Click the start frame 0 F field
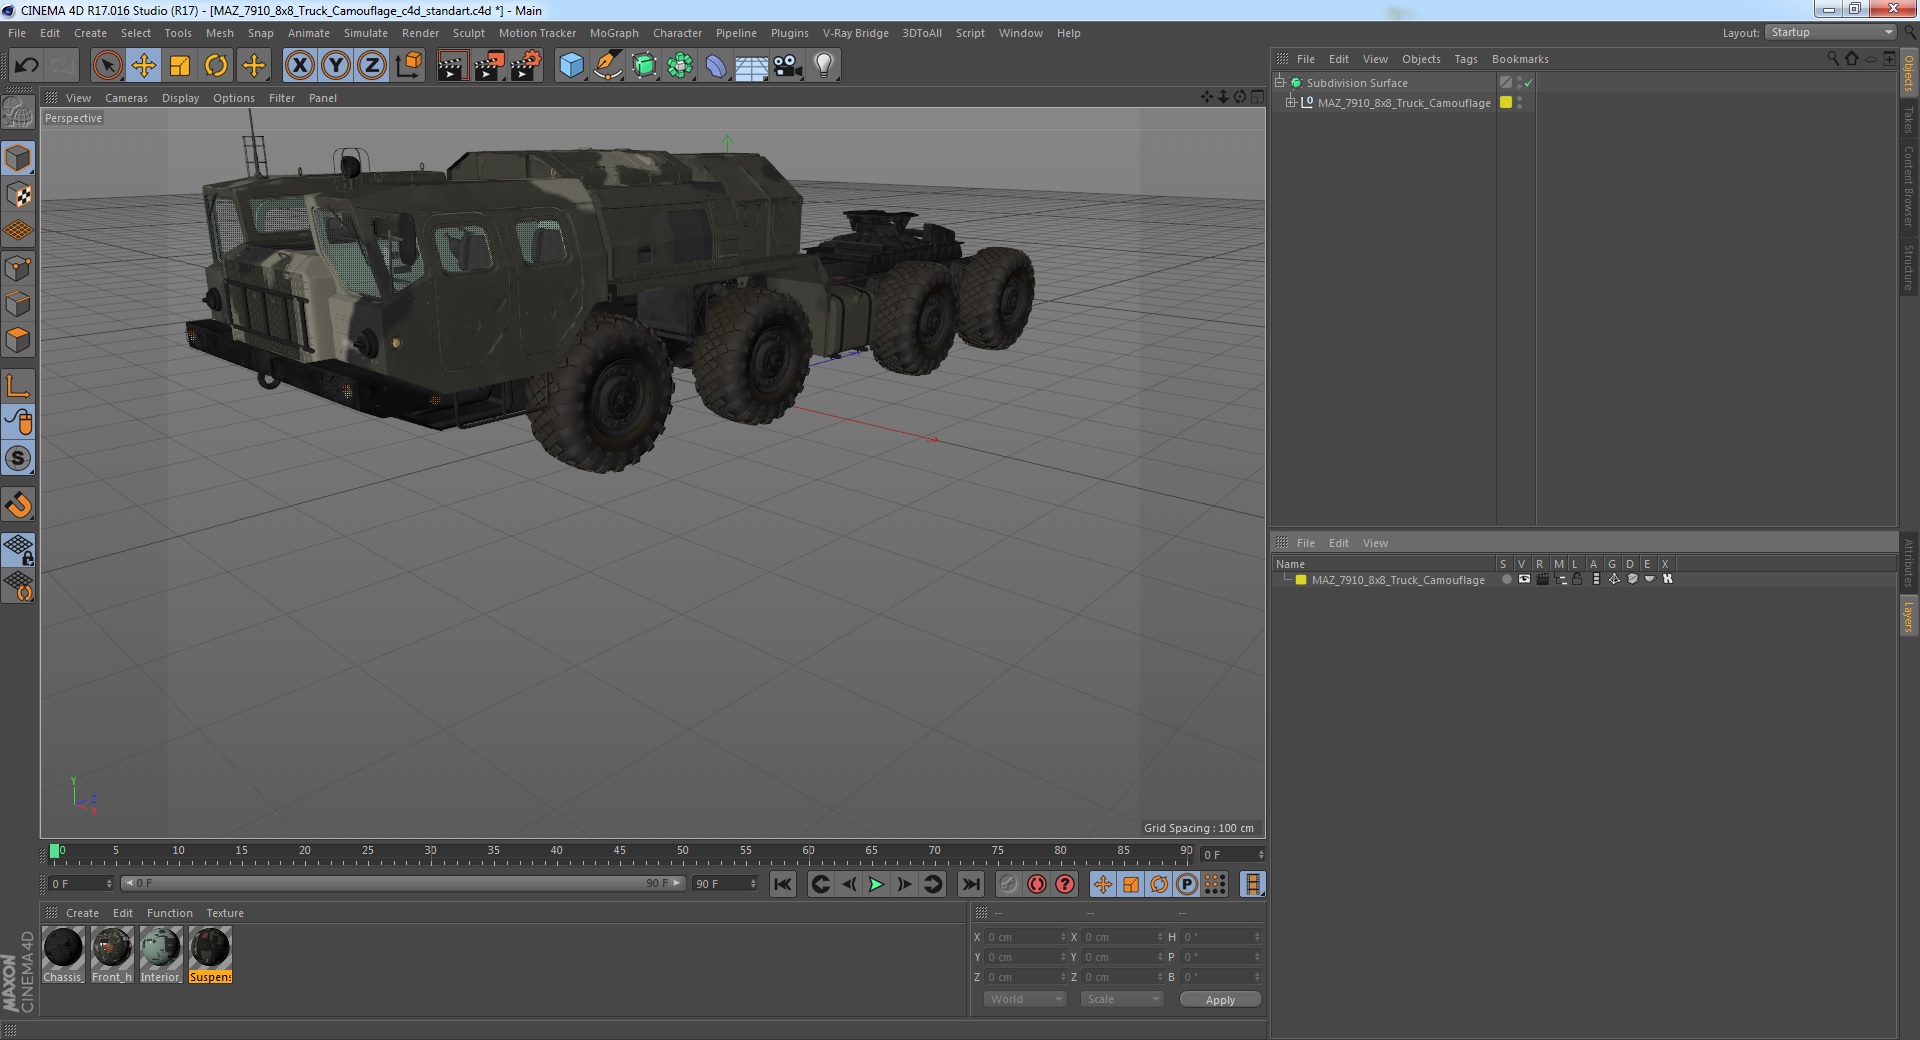This screenshot has height=1040, width=1920. click(x=80, y=884)
